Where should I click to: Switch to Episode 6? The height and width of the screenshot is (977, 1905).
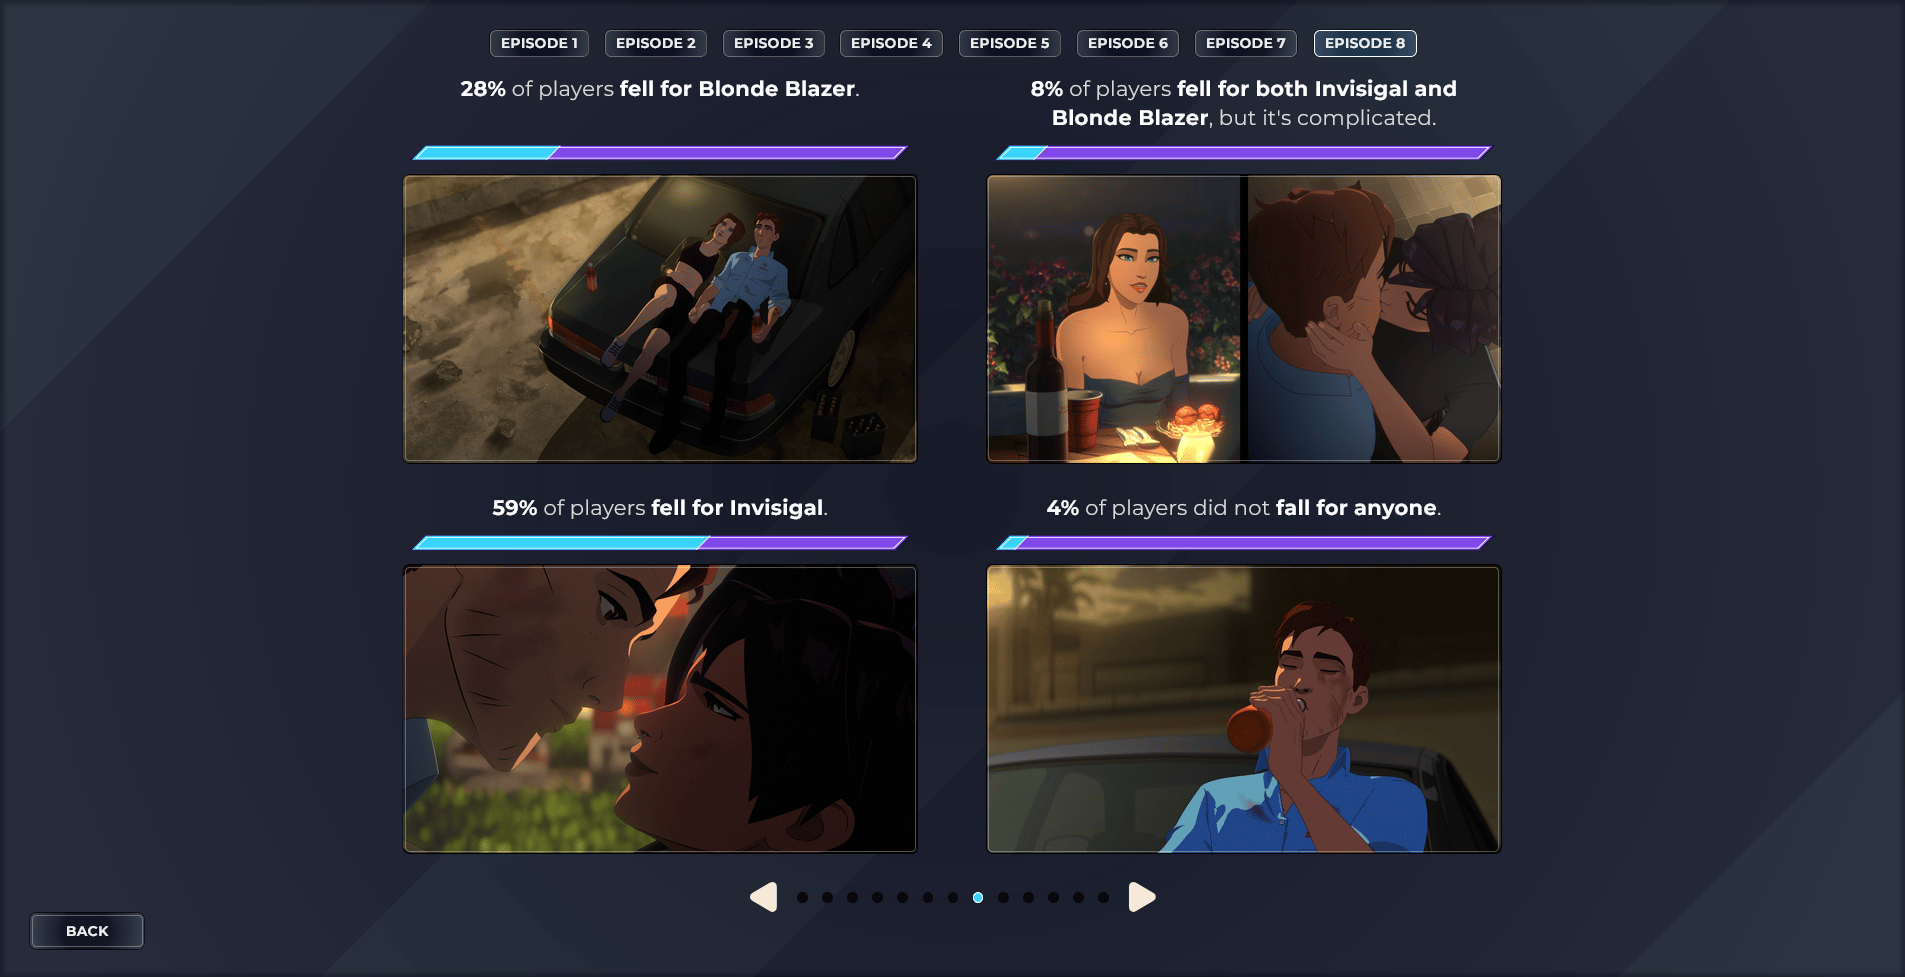(x=1127, y=43)
